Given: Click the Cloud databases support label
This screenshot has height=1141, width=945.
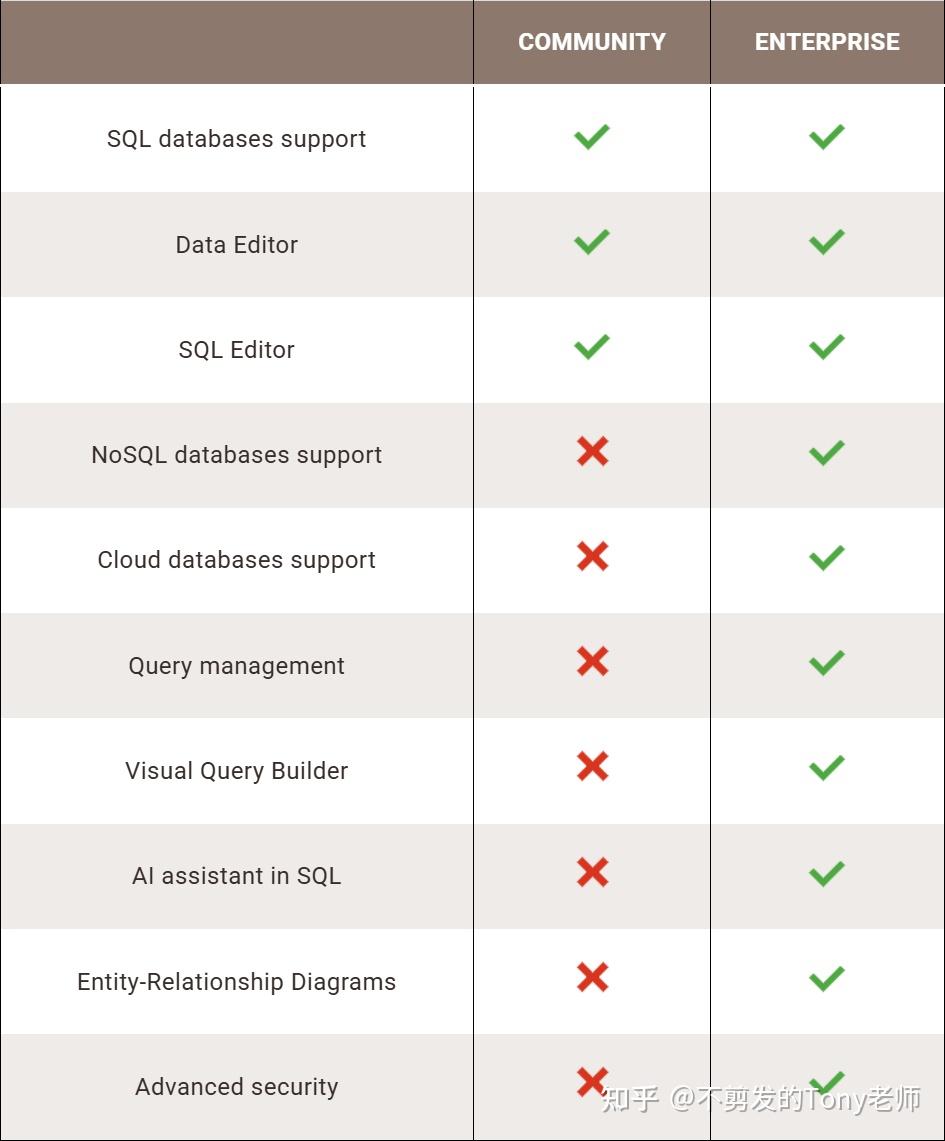Looking at the screenshot, I should pyautogui.click(x=237, y=560).
